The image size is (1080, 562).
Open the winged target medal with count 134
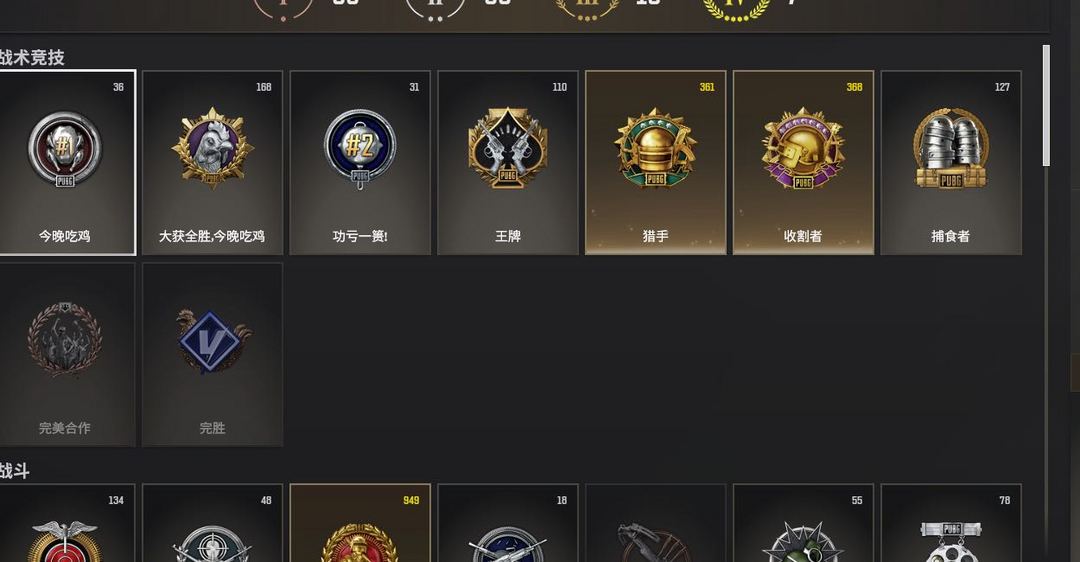[67, 523]
